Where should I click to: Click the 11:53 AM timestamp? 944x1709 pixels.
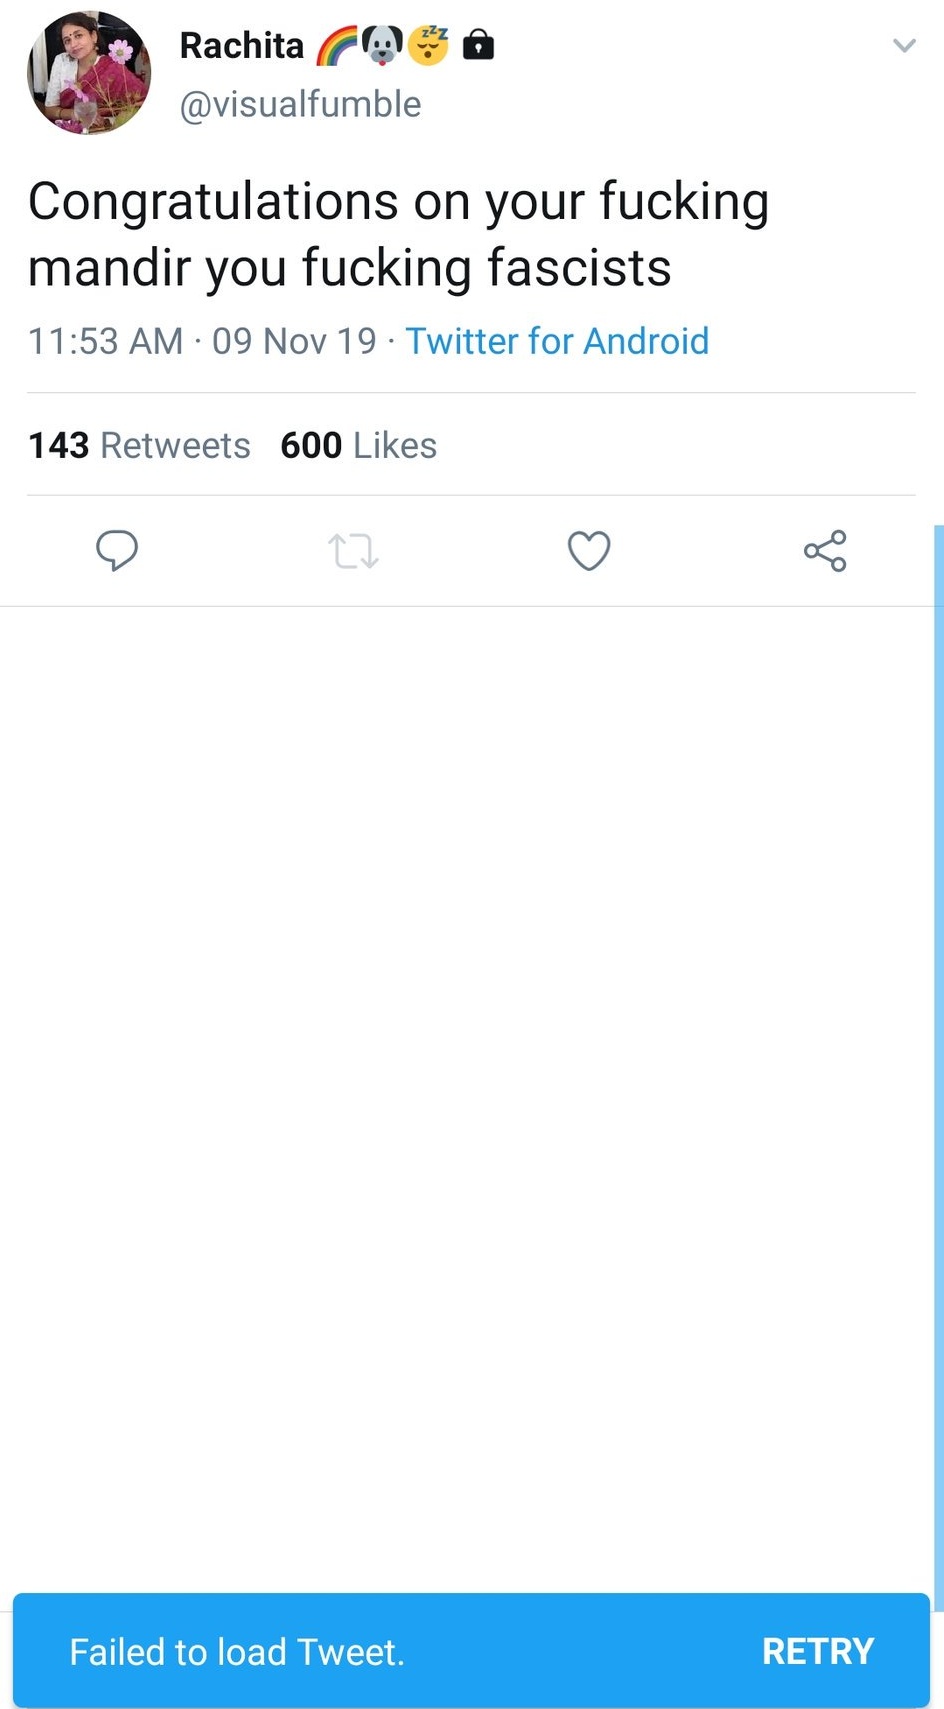[x=105, y=341]
